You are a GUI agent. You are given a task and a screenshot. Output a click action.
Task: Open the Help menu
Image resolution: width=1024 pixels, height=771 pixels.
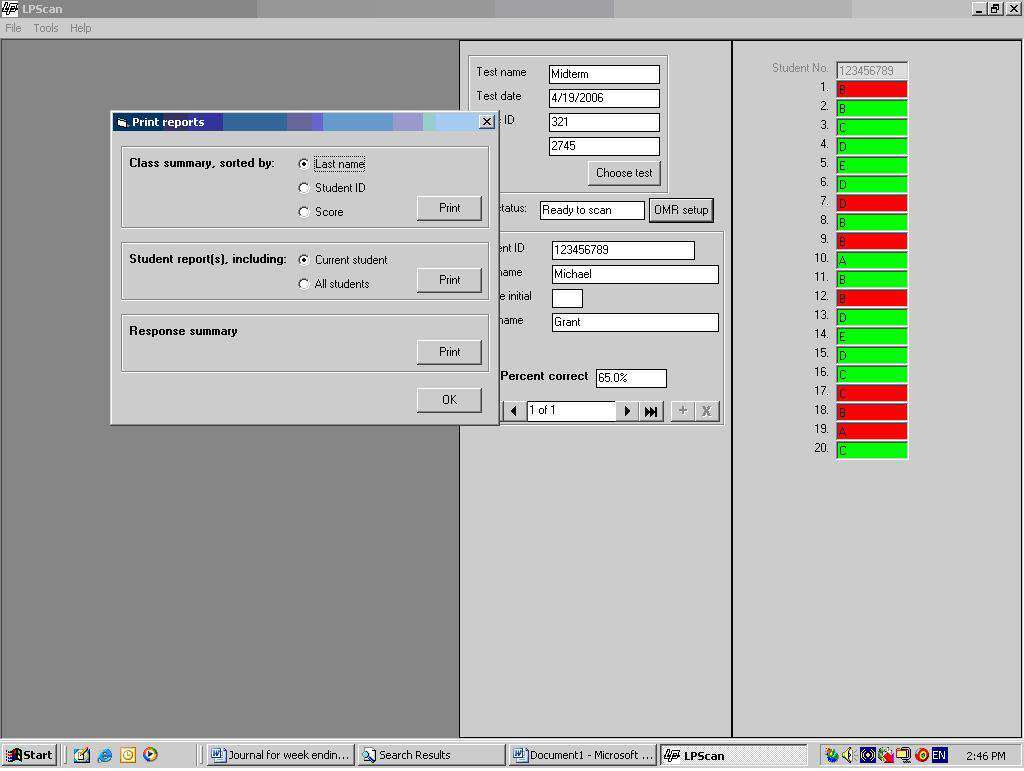point(80,28)
